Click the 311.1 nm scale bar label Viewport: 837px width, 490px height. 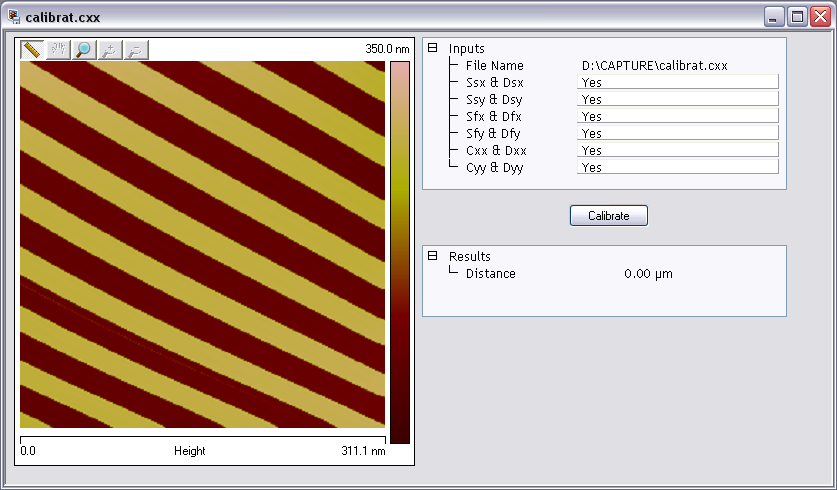(363, 451)
